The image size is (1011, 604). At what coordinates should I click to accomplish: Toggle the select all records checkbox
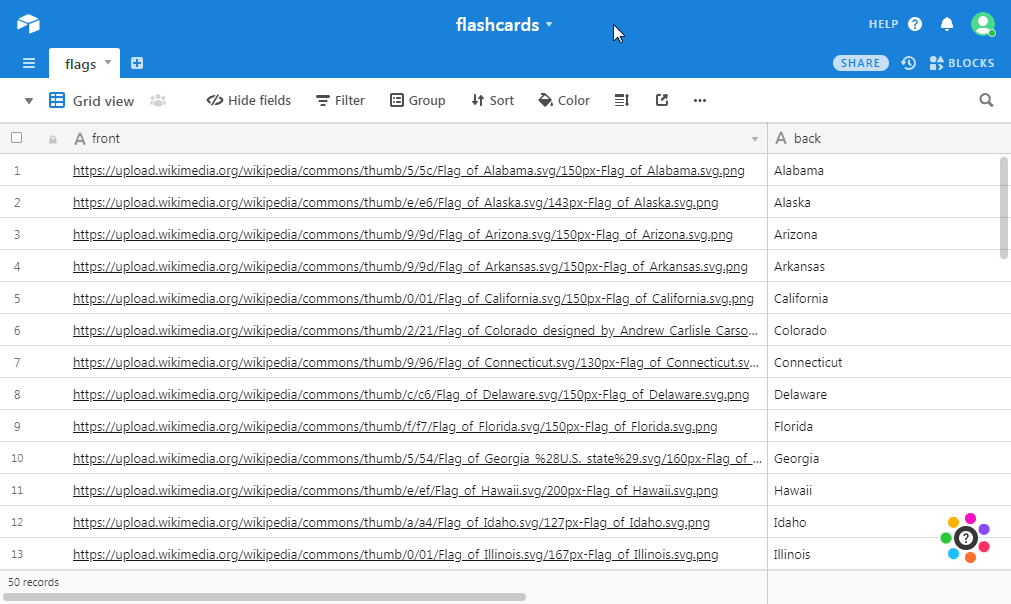17,138
